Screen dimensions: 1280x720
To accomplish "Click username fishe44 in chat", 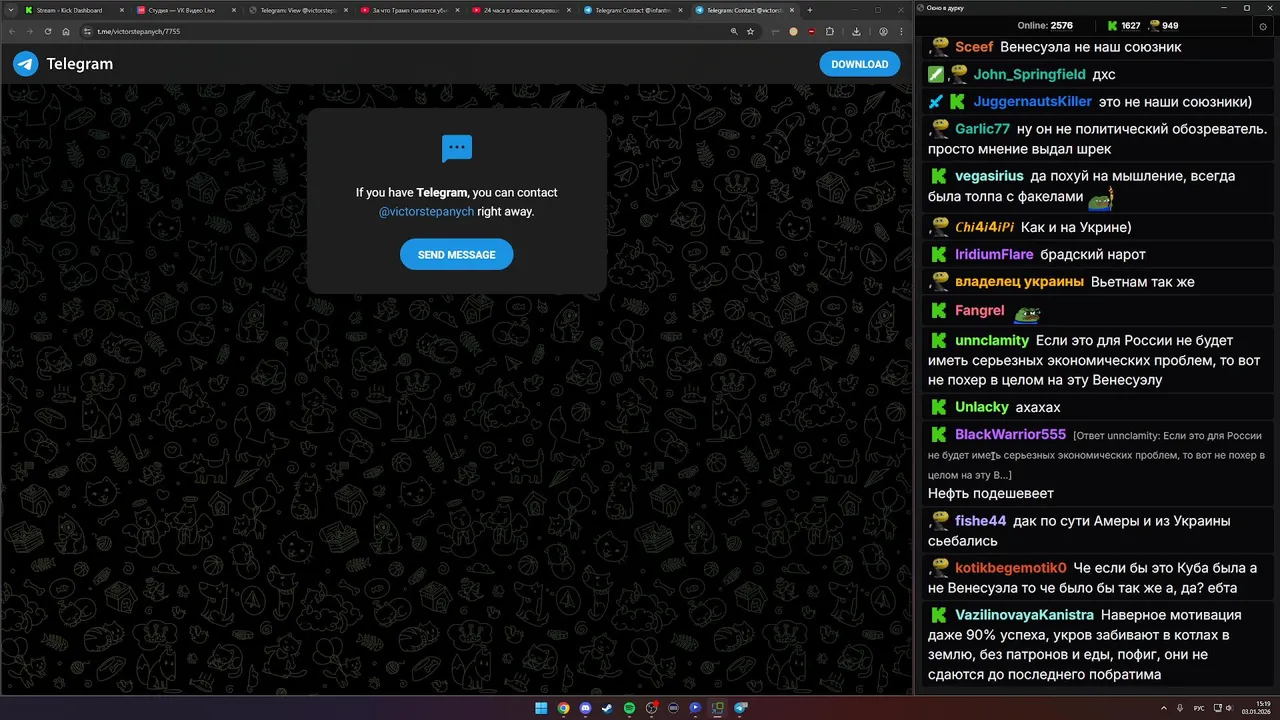I will coord(980,520).
